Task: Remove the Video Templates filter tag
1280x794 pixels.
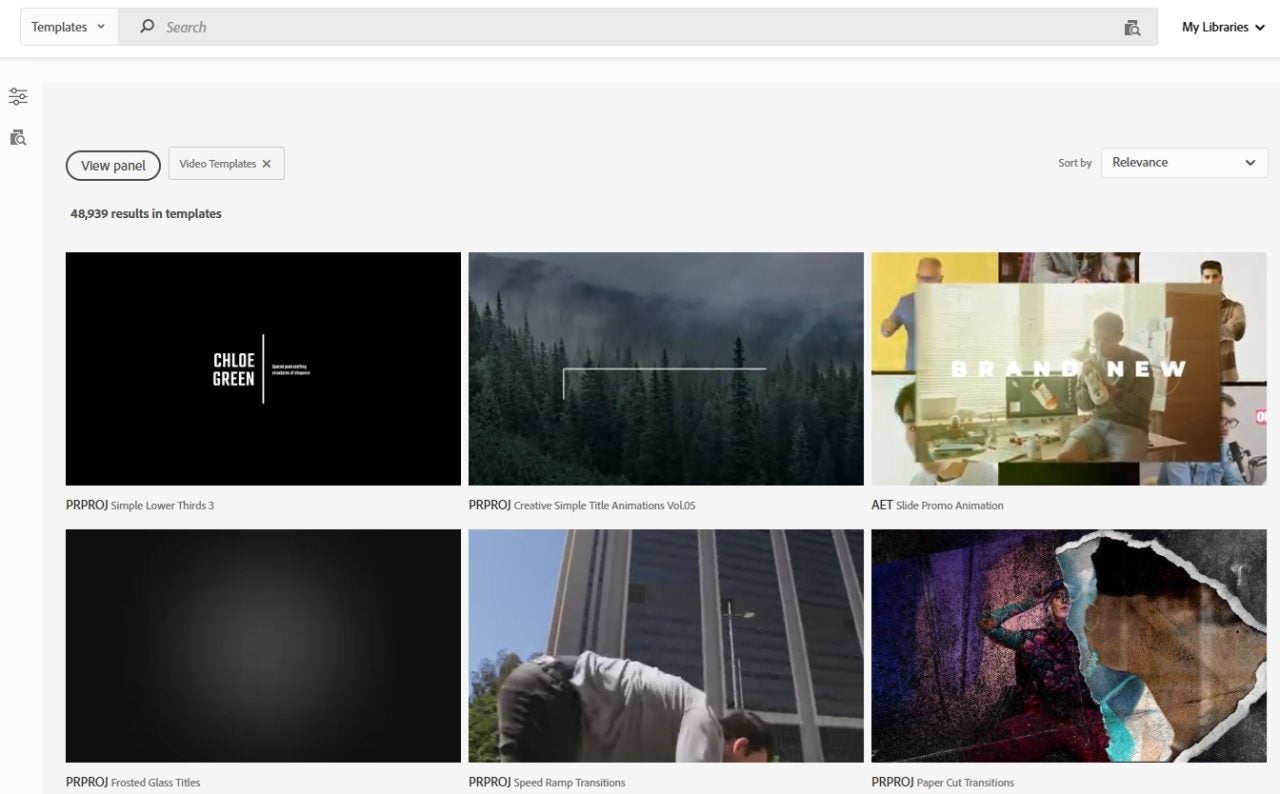Action: (x=267, y=164)
